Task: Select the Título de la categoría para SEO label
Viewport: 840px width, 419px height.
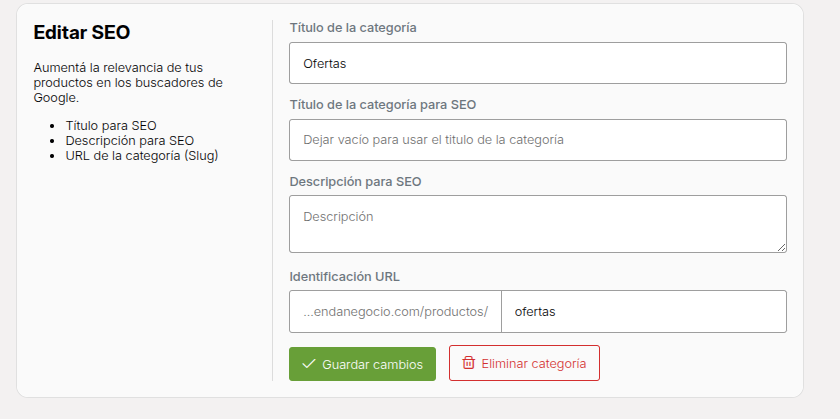Action: pos(382,104)
